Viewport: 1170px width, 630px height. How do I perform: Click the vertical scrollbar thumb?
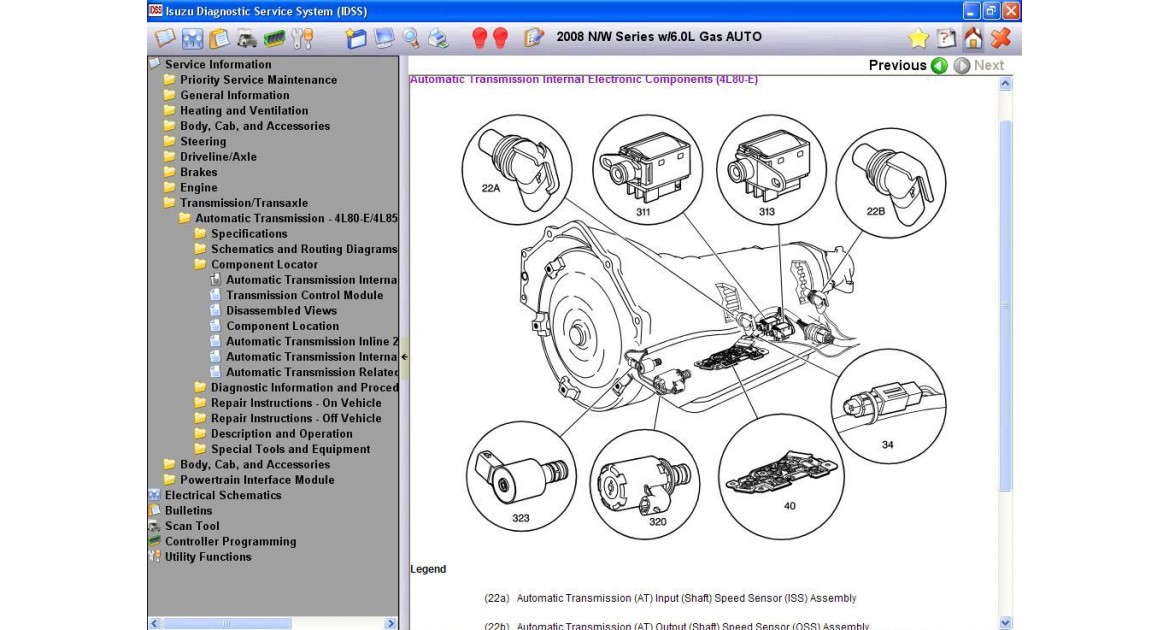tap(1005, 305)
